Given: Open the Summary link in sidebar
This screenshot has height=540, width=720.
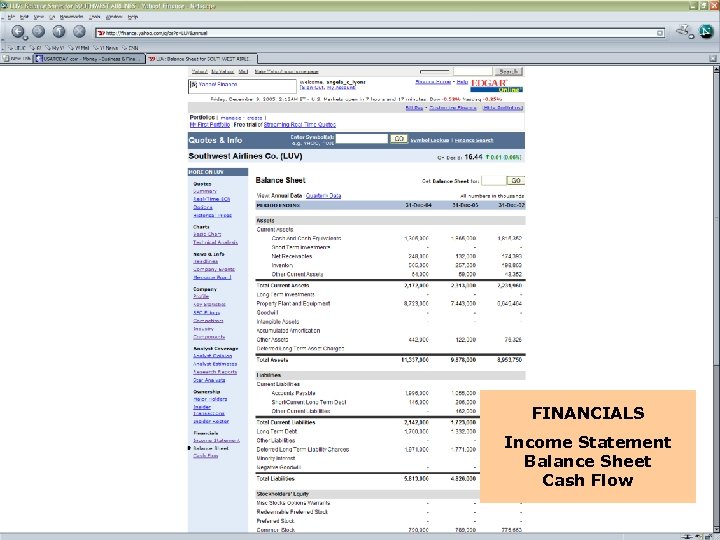Looking at the screenshot, I should tap(205, 191).
